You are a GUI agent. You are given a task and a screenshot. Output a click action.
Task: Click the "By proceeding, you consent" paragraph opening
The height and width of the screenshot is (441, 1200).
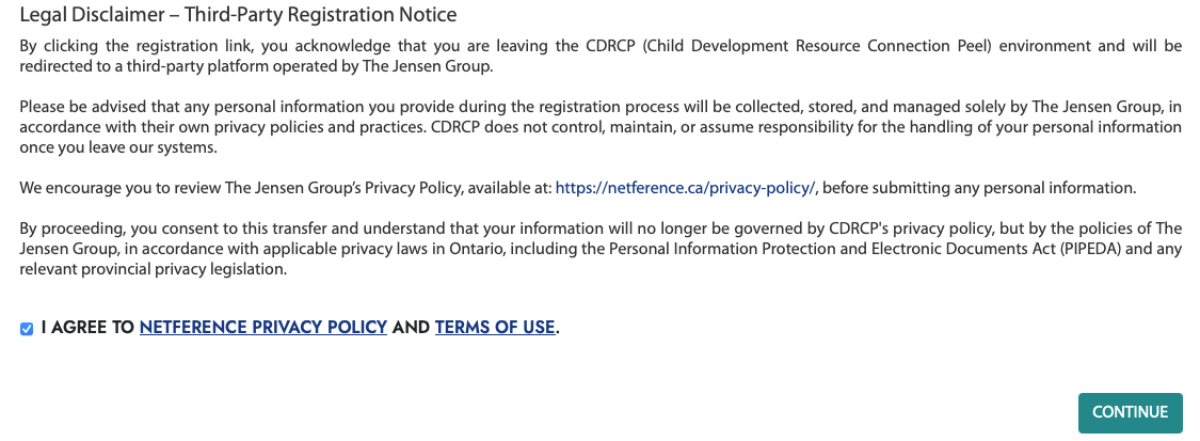pyautogui.click(x=105, y=228)
